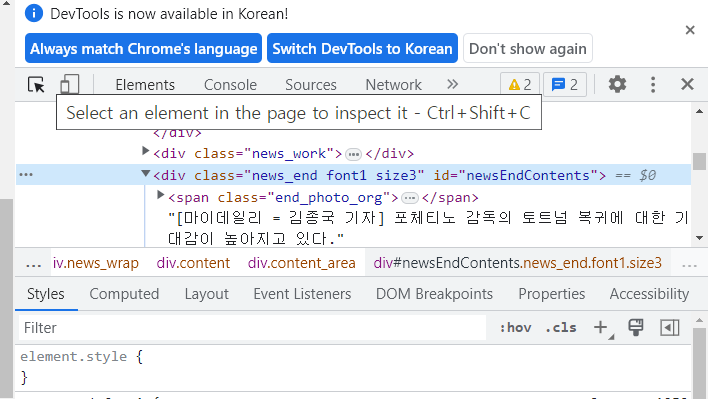
Task: Click Switch DevTools to Korean
Action: pos(362,48)
